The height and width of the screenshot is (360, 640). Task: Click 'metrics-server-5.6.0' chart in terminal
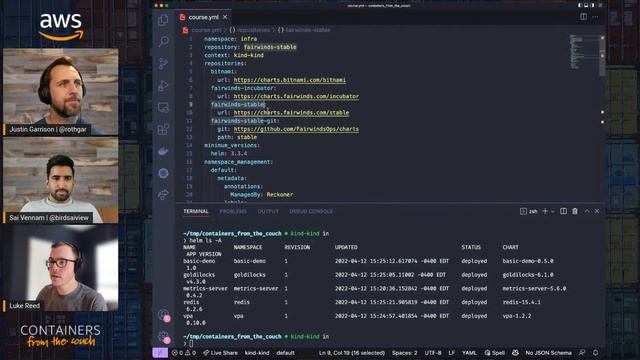click(x=534, y=289)
